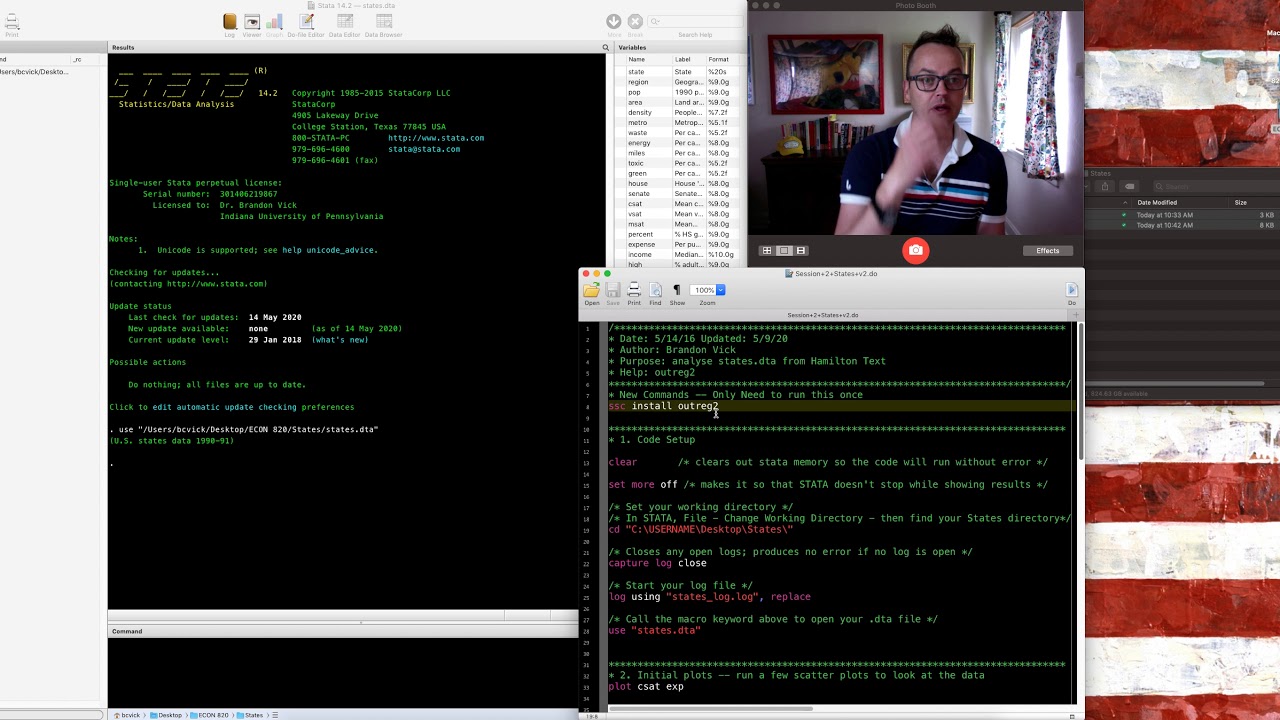The height and width of the screenshot is (720, 1280).
Task: Click the Desktop folder in path bar
Action: 166,715
